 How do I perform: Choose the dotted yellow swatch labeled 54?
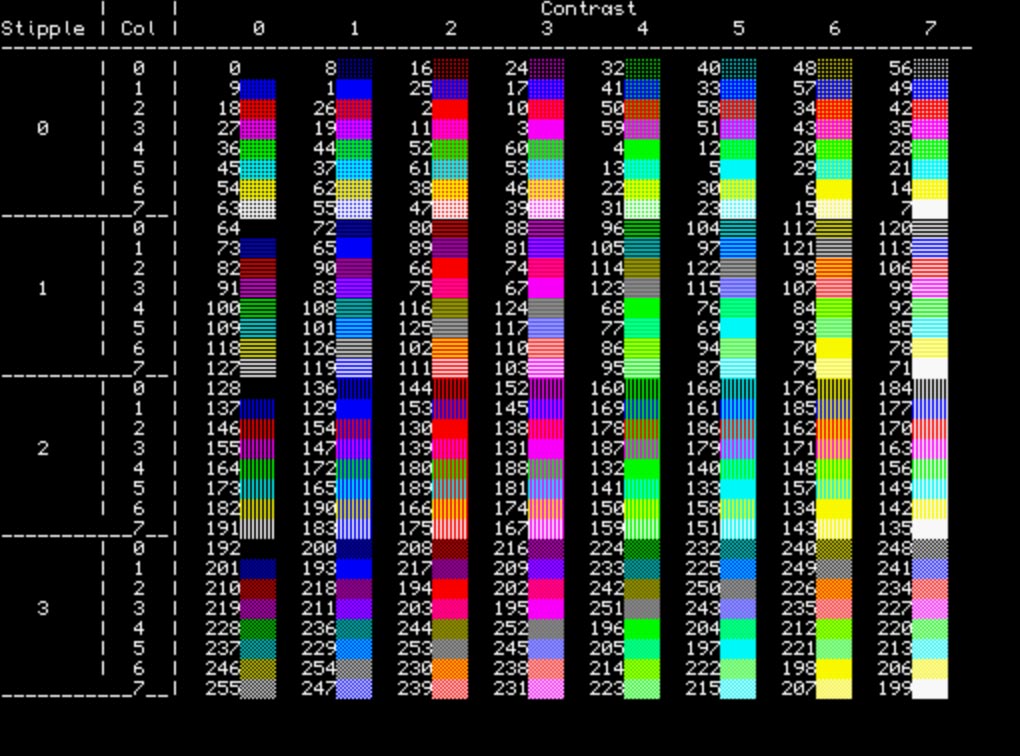tap(258, 189)
